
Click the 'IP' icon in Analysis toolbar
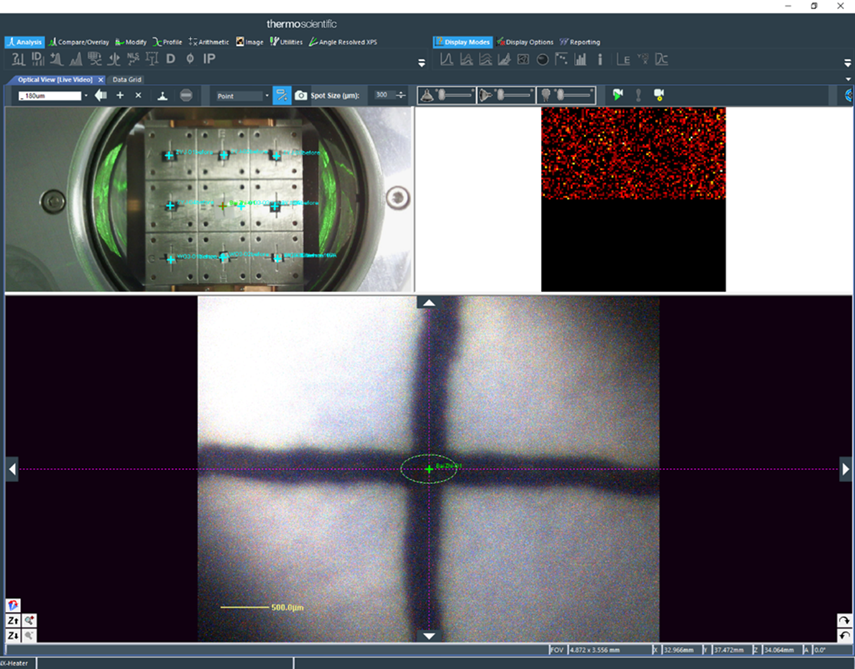(x=209, y=59)
